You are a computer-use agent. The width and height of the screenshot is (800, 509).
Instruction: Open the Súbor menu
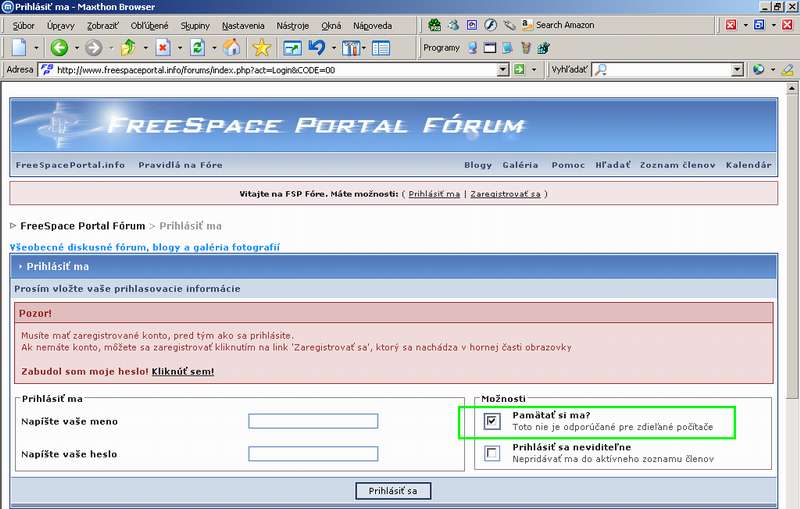coord(23,26)
